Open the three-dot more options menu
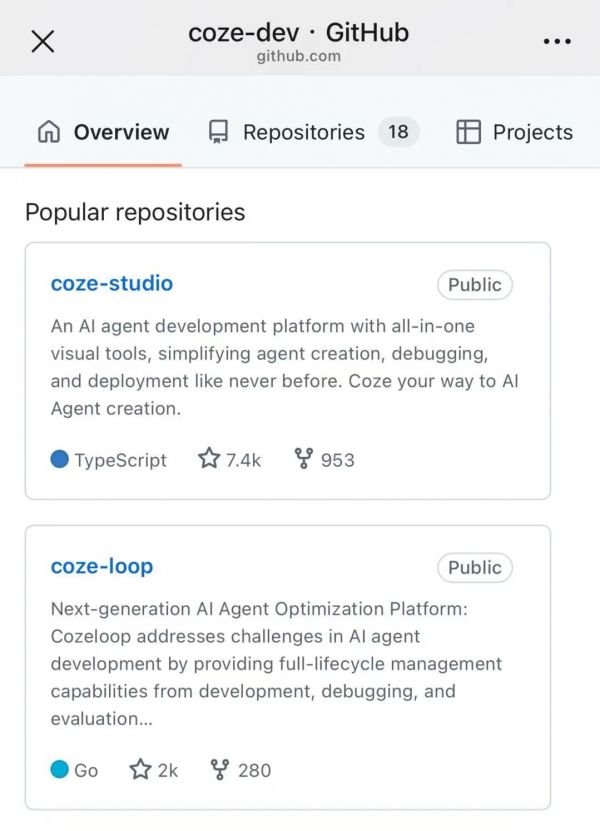 (556, 41)
